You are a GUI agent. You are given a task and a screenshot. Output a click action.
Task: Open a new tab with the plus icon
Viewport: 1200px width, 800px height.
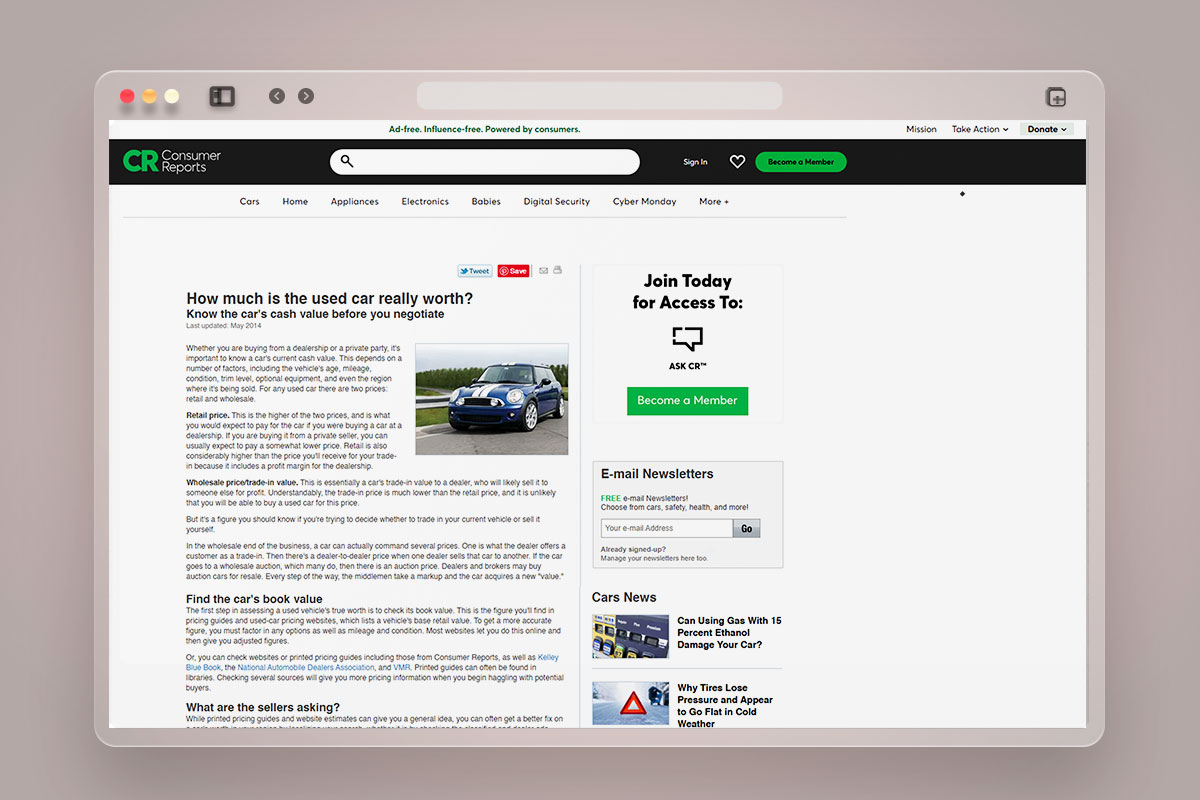pyautogui.click(x=1056, y=95)
